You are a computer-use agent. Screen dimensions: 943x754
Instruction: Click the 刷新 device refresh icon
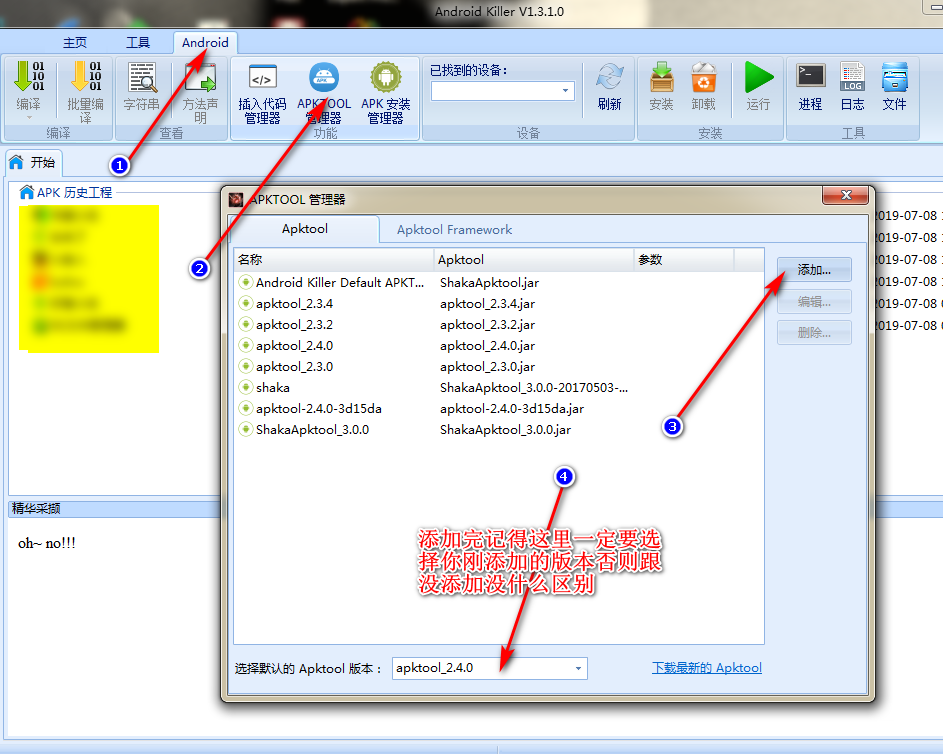coord(609,85)
